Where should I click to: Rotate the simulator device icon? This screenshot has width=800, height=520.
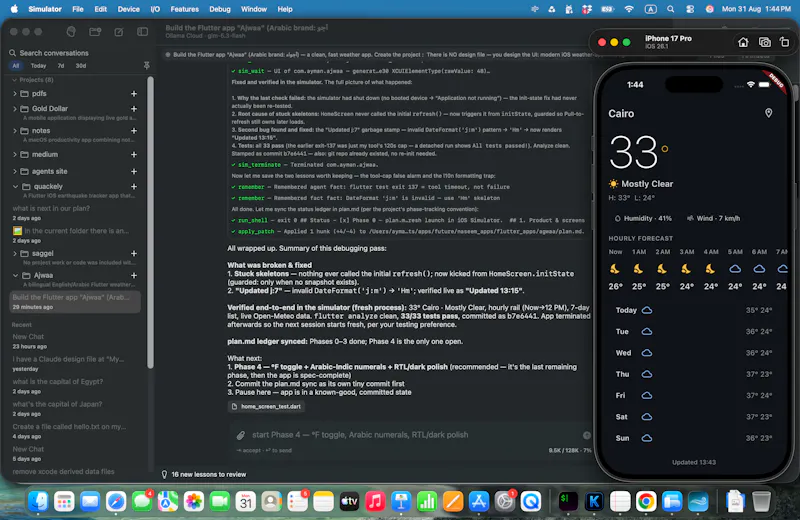tap(784, 42)
